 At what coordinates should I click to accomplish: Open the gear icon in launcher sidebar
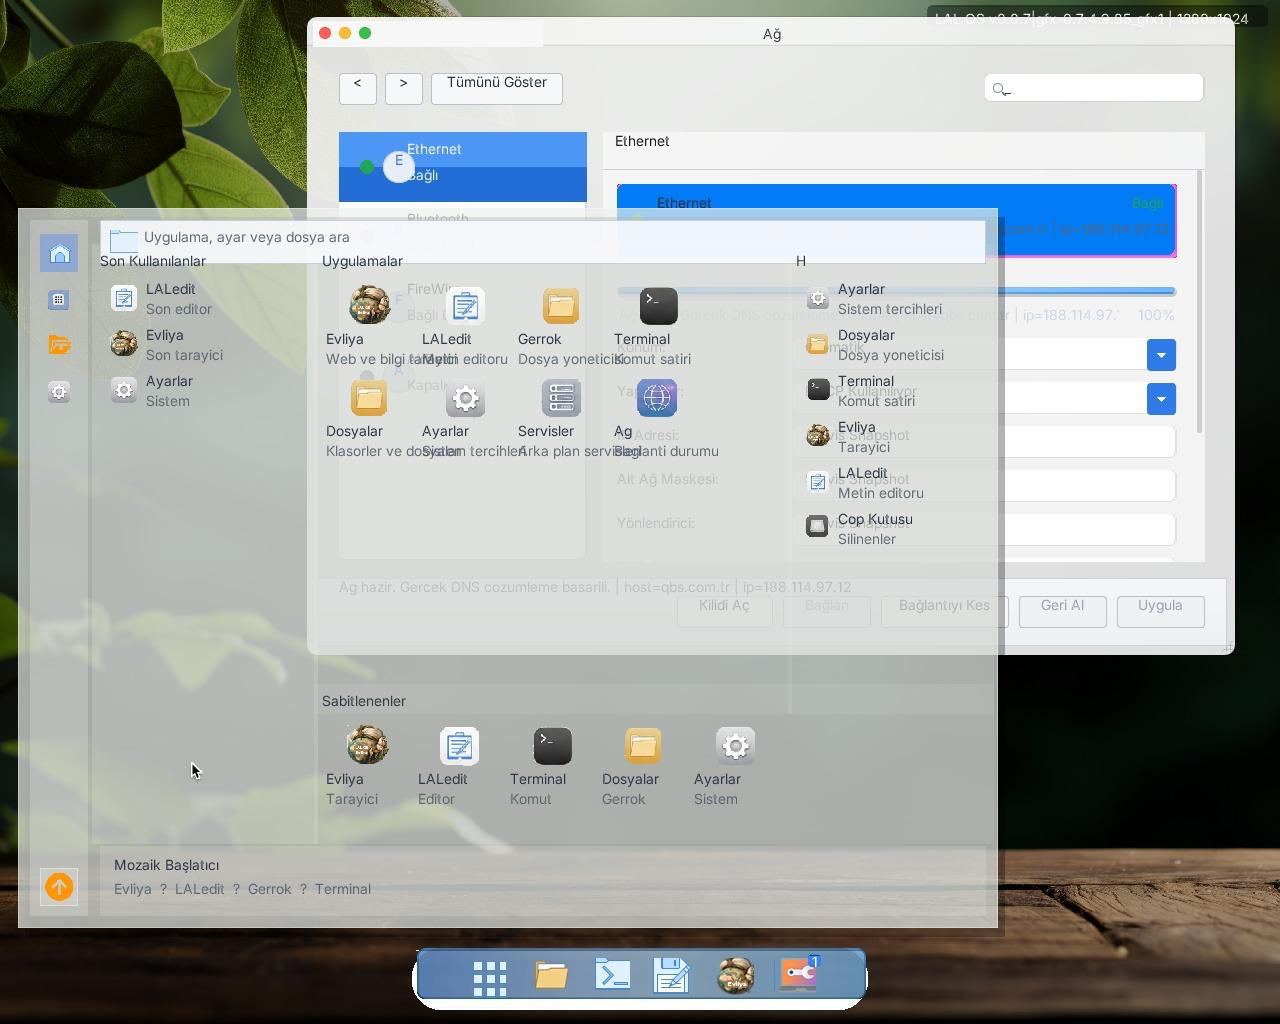tap(59, 391)
